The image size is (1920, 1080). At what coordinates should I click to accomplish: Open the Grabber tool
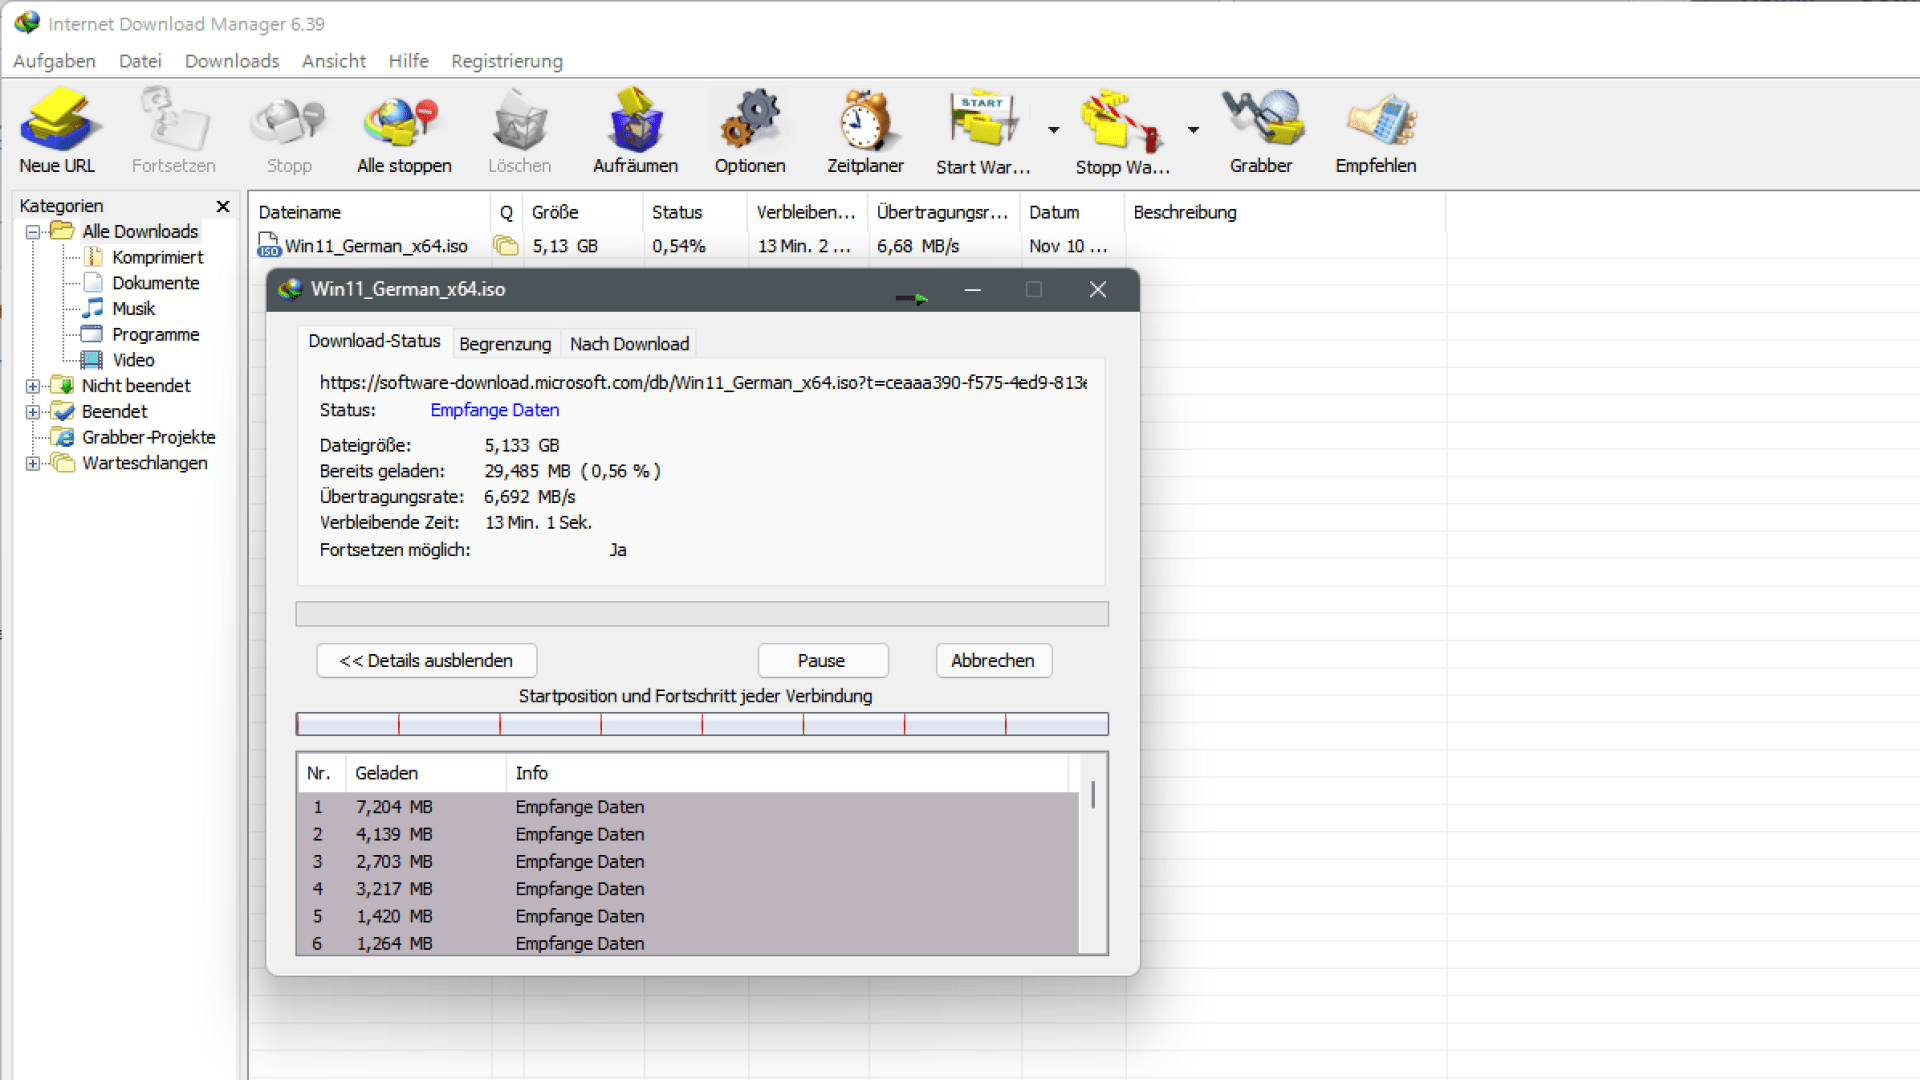coord(1261,131)
